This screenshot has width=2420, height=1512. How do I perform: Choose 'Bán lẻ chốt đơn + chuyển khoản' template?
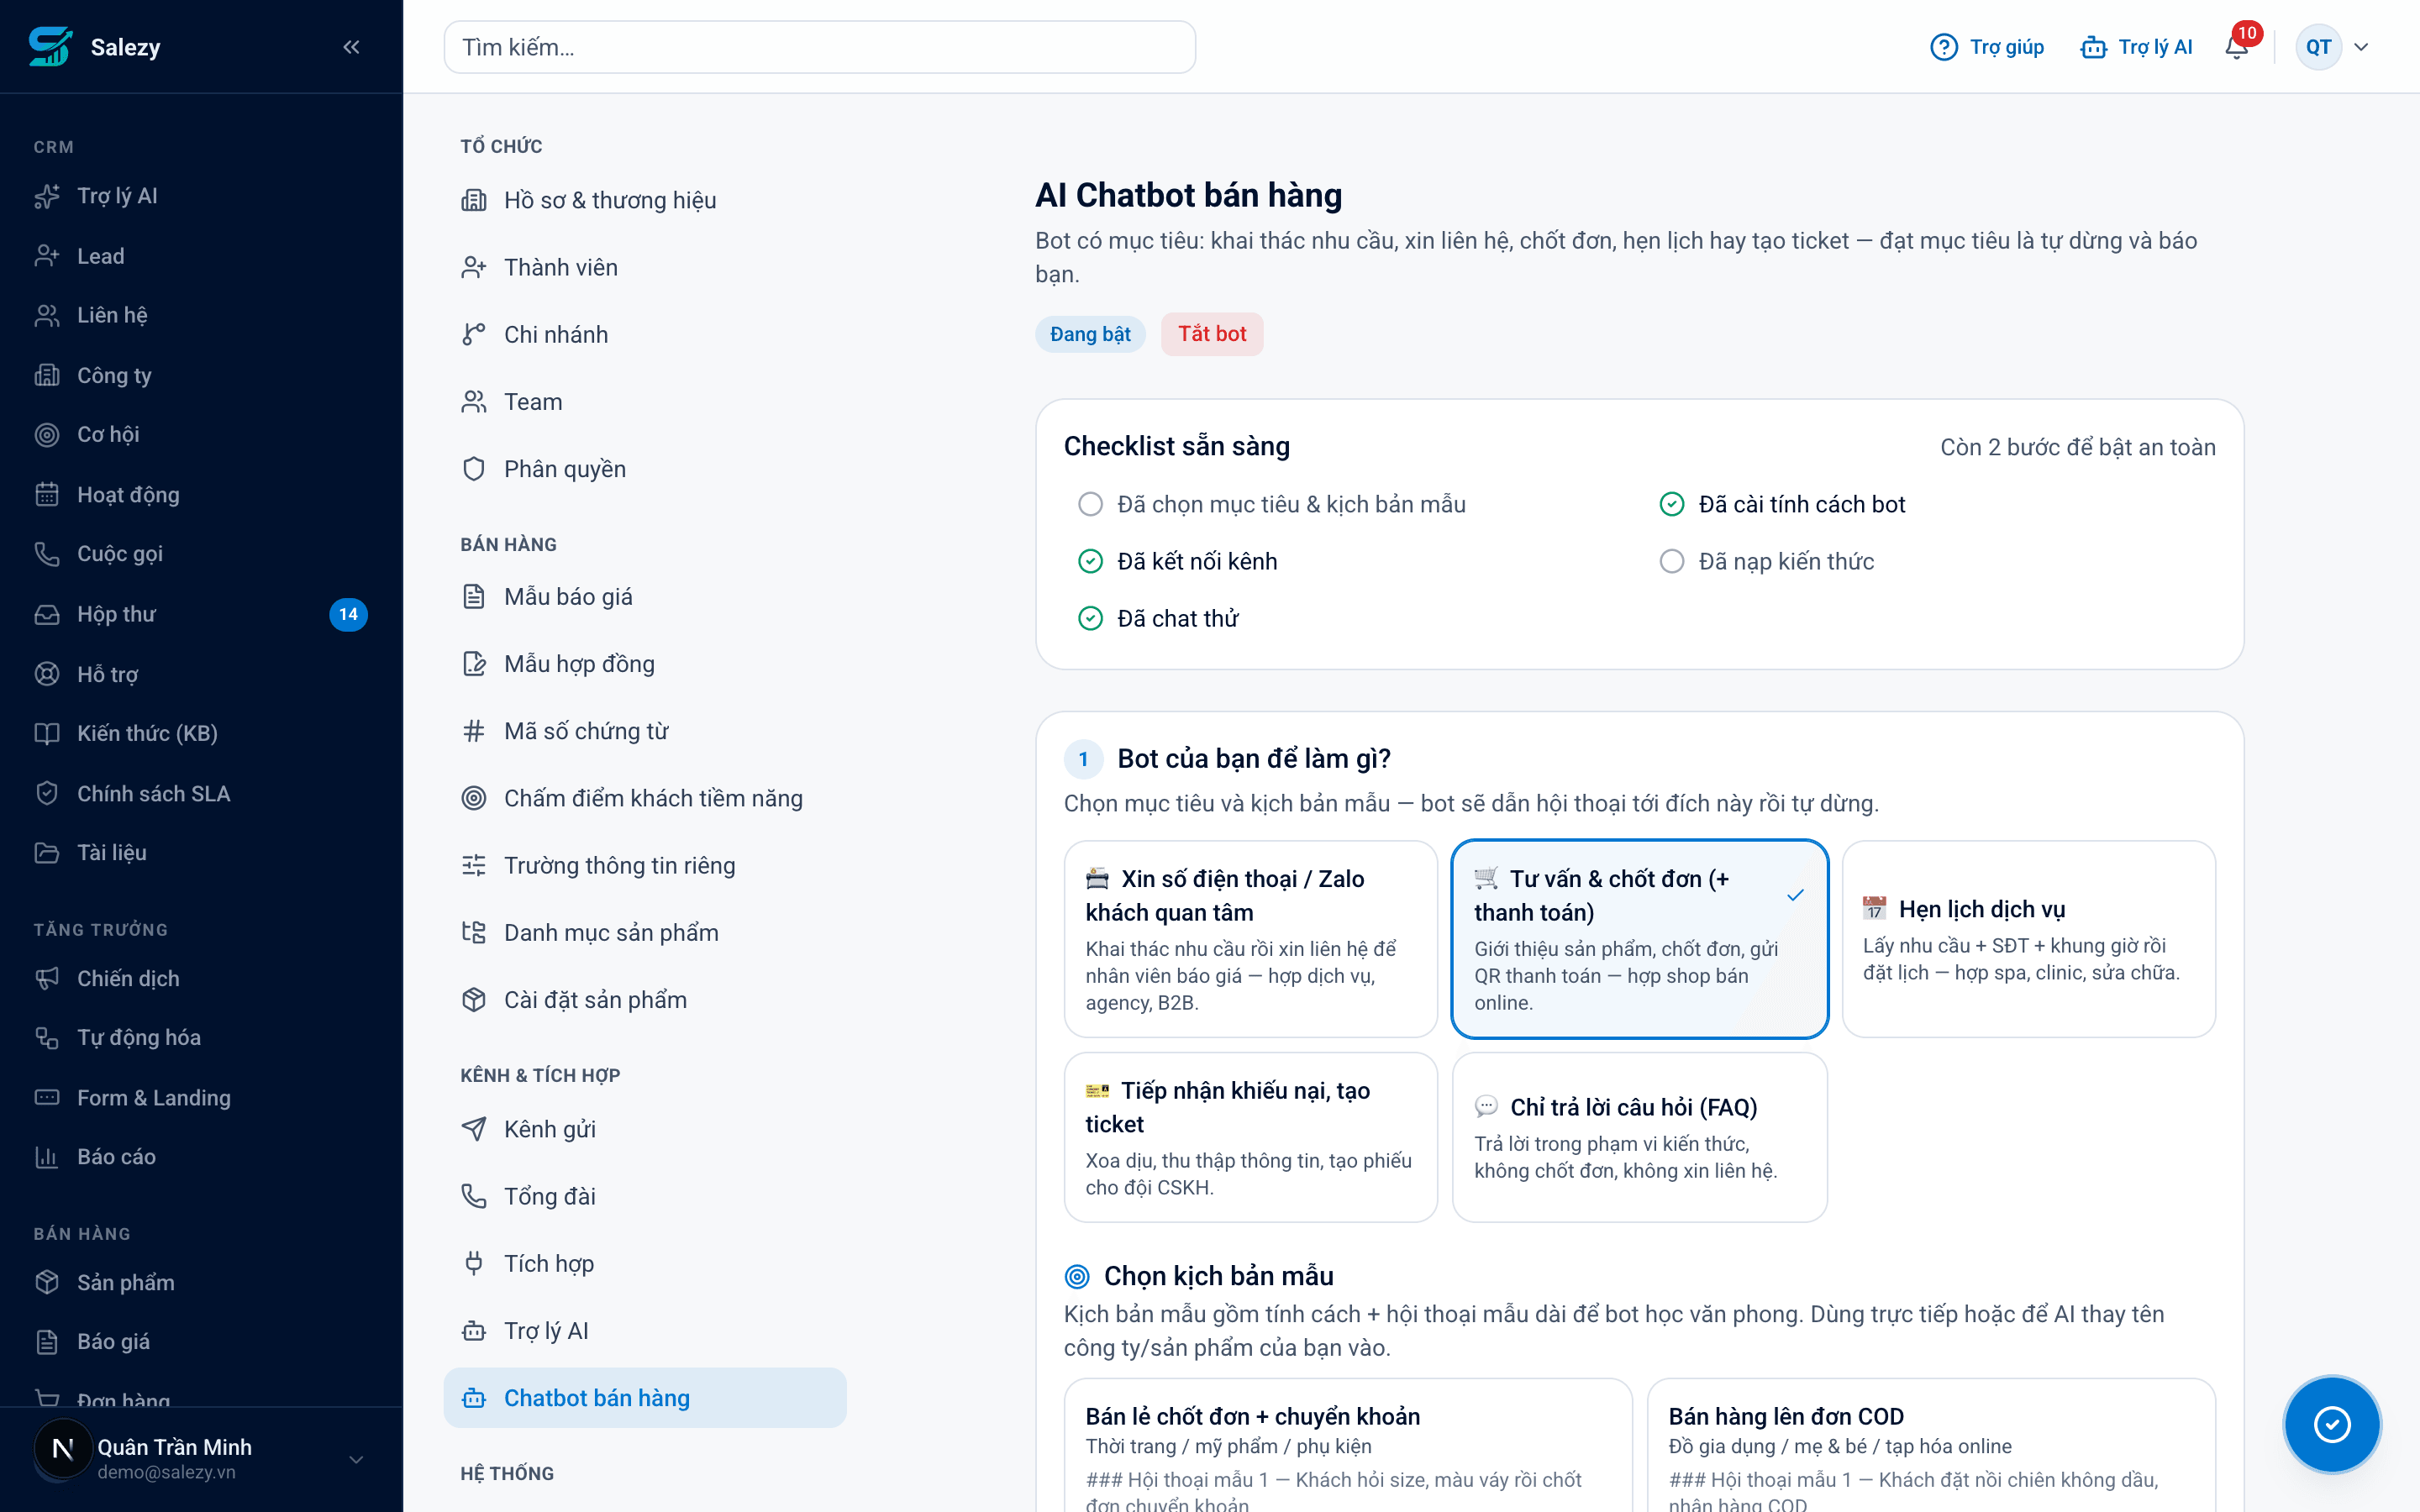tap(1348, 1446)
